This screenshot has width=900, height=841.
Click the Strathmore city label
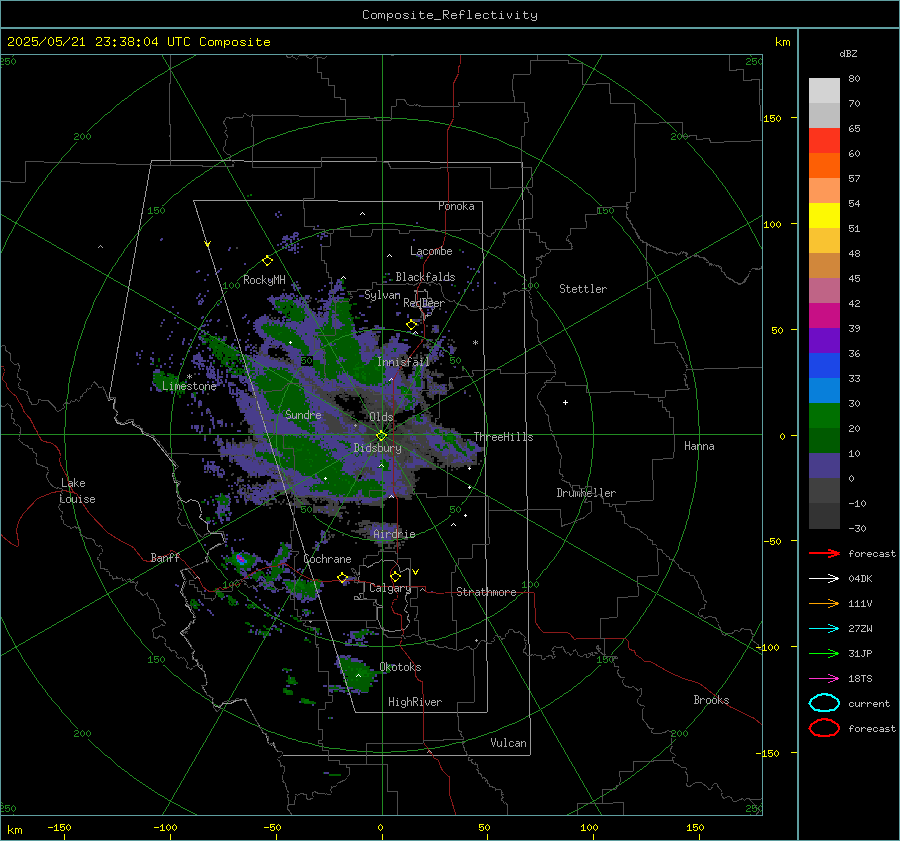tap(486, 592)
